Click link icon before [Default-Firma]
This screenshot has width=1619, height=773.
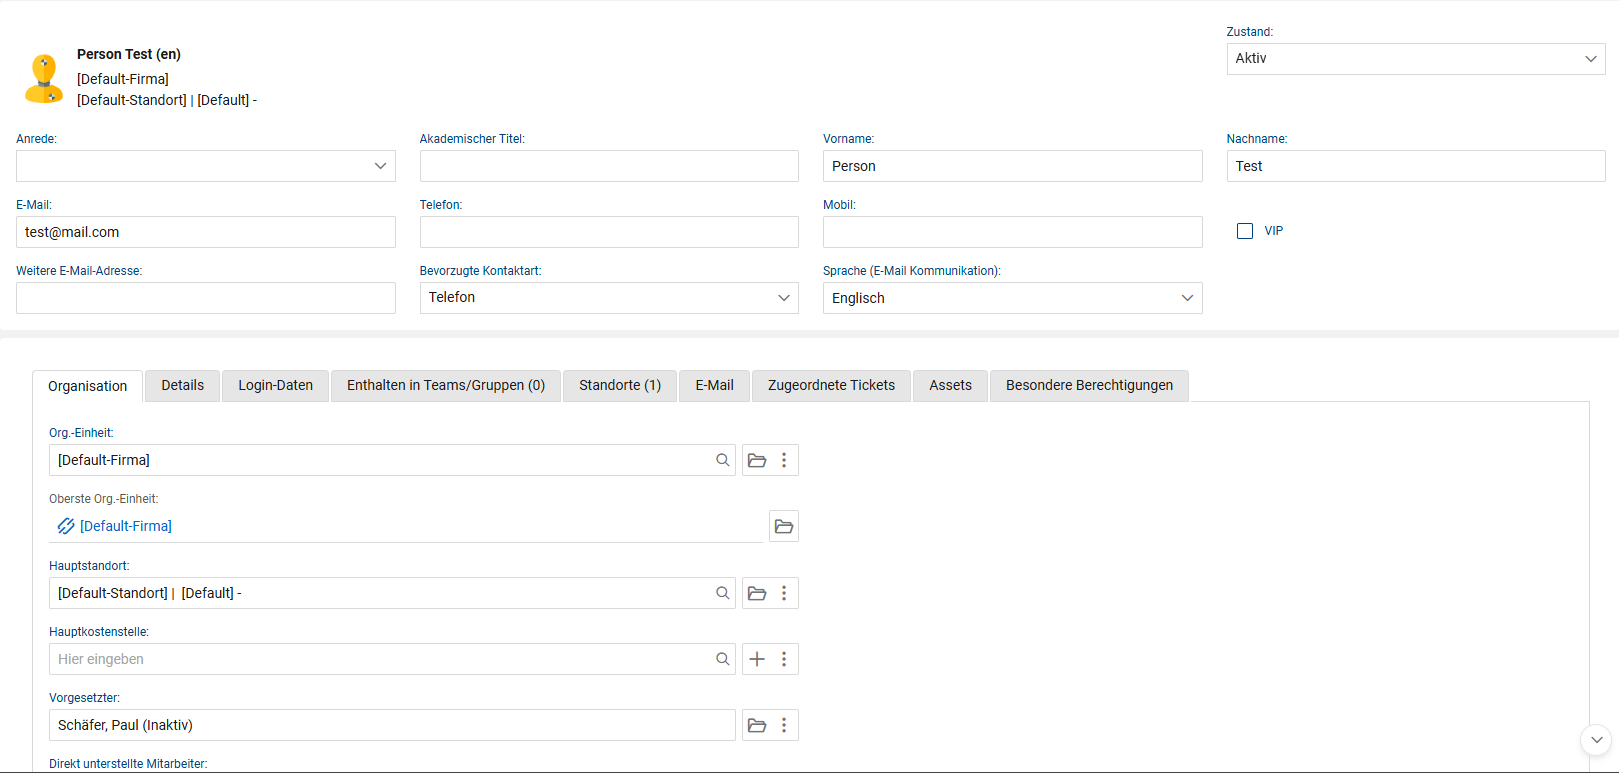pyautogui.click(x=66, y=526)
